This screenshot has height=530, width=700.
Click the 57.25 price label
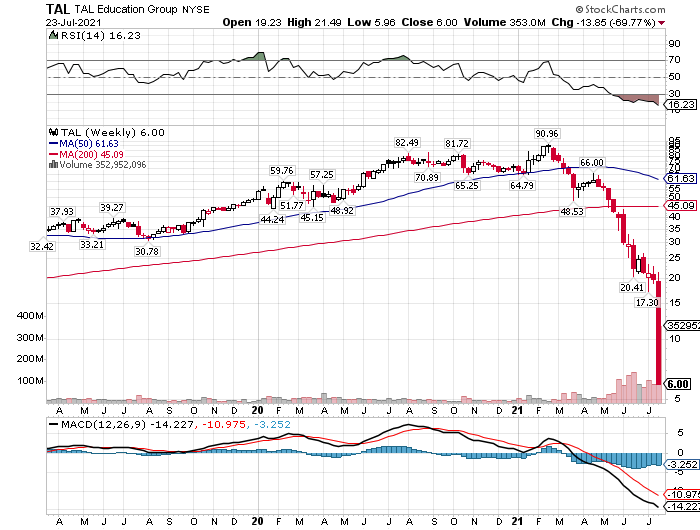322,175
